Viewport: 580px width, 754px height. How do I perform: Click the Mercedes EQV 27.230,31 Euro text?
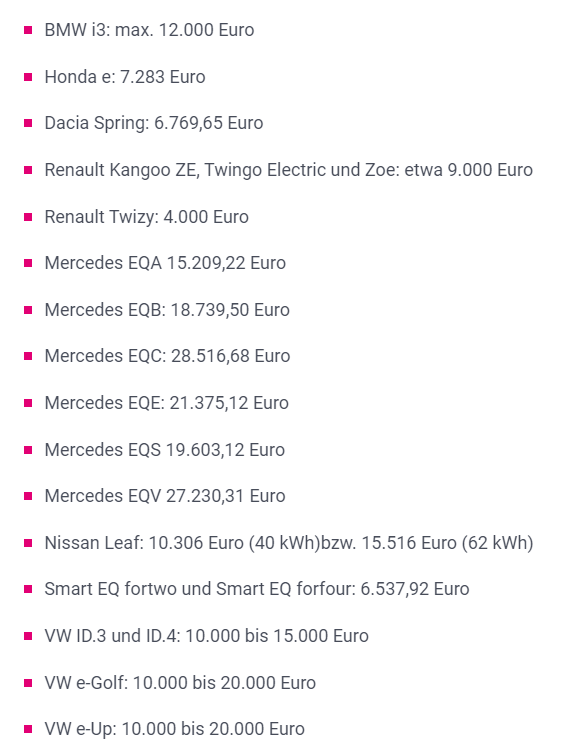pos(165,496)
